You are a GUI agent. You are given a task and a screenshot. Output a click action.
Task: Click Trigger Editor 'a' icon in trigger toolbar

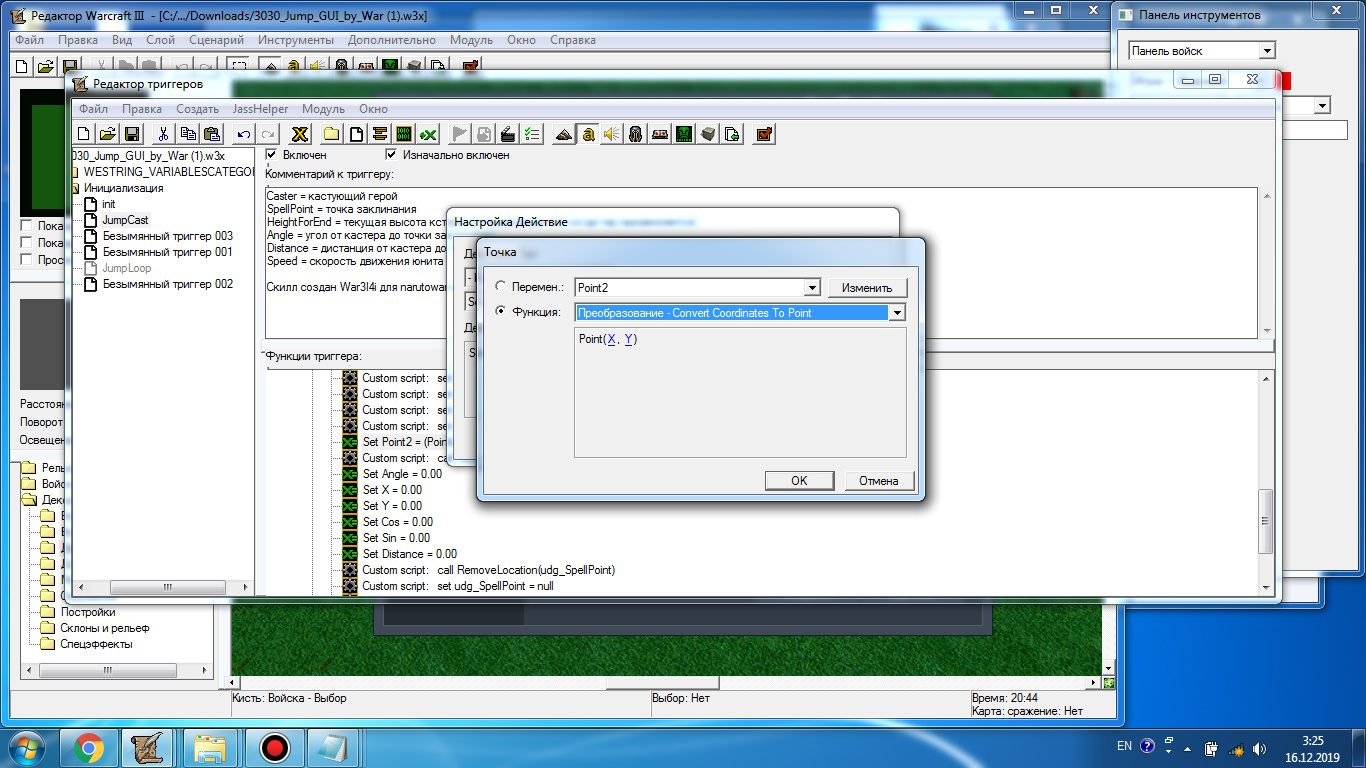(588, 134)
